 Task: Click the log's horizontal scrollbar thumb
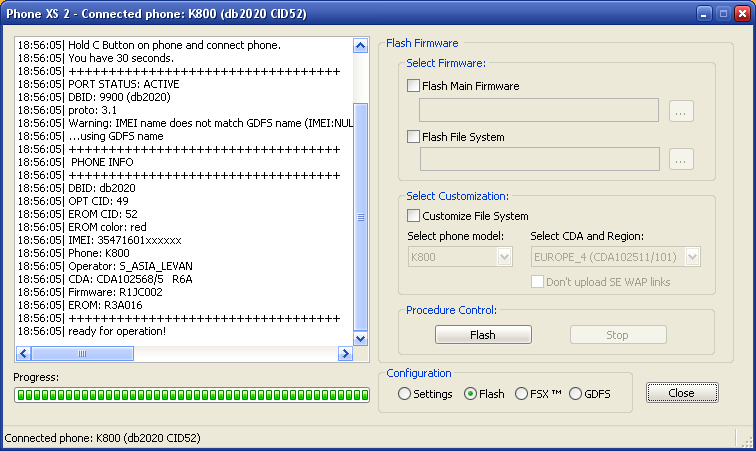pos(82,353)
